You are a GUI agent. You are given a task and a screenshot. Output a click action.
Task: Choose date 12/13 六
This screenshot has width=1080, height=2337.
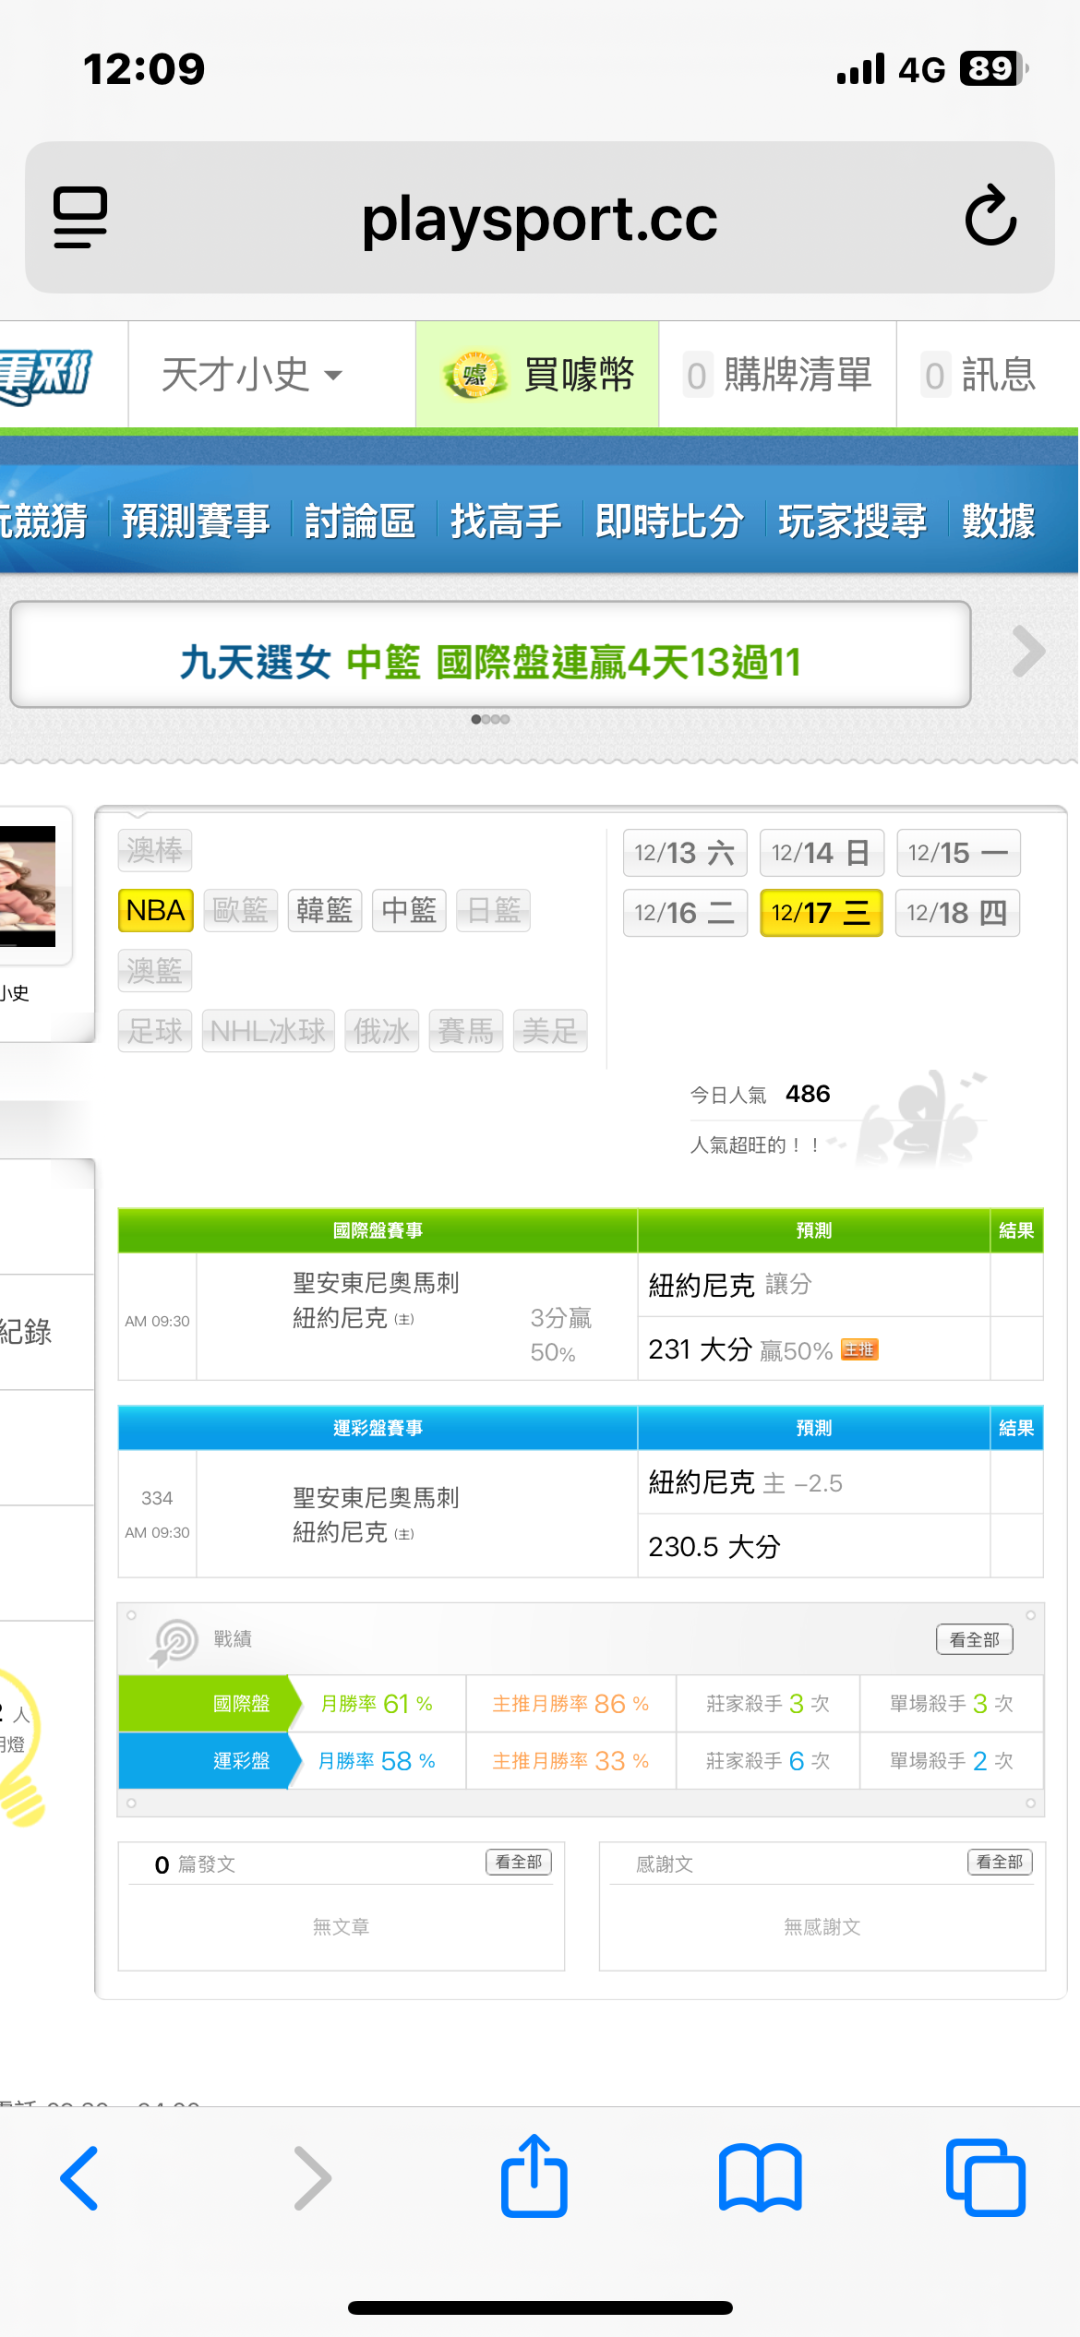click(x=685, y=853)
